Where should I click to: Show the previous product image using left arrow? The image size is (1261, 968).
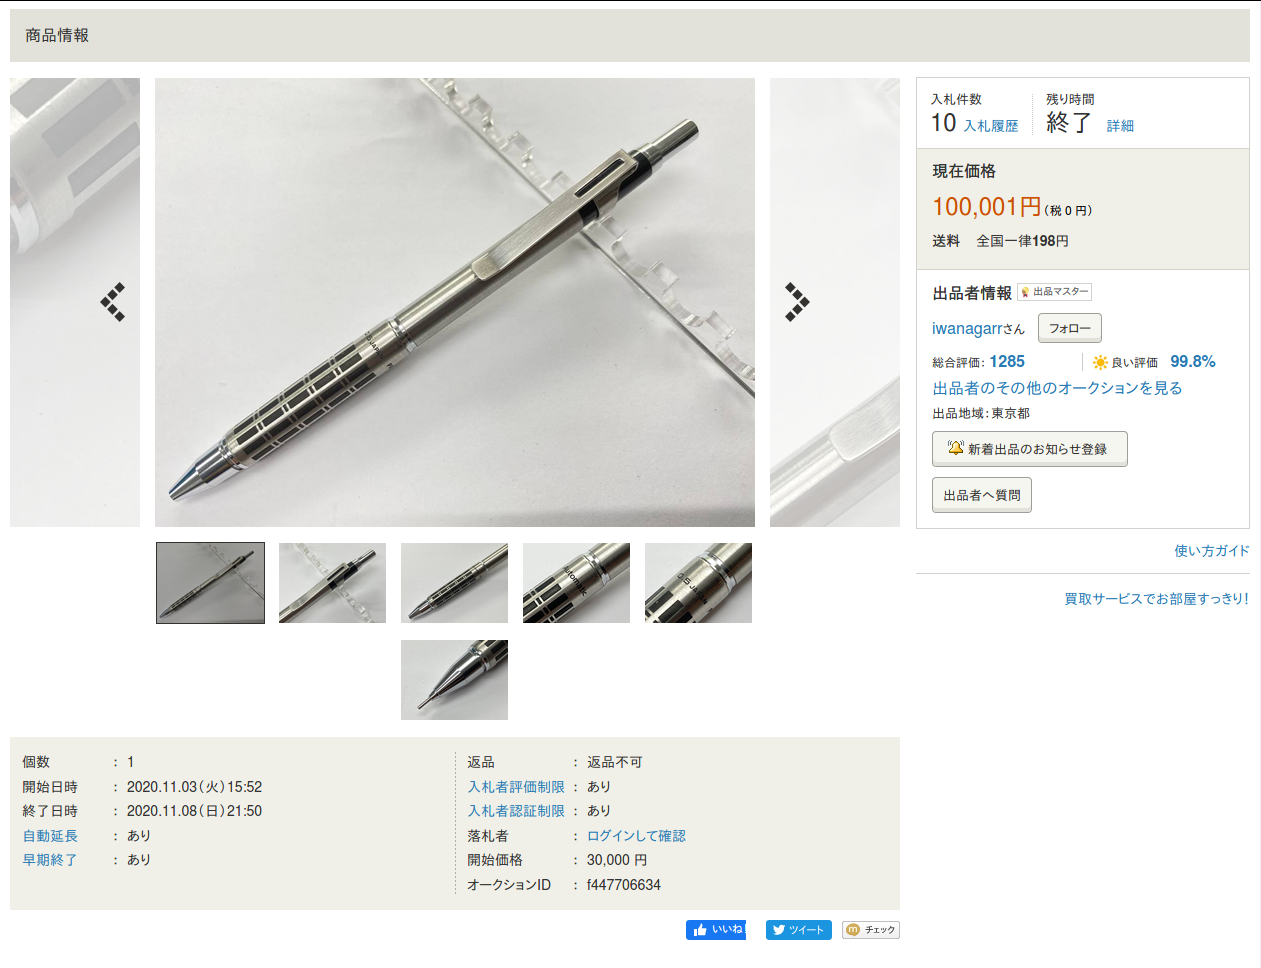[113, 302]
